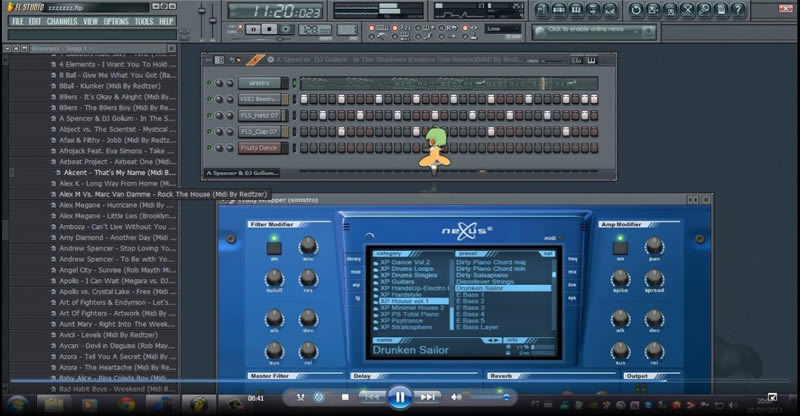Click the Nexus library side button

[x=355, y=259]
